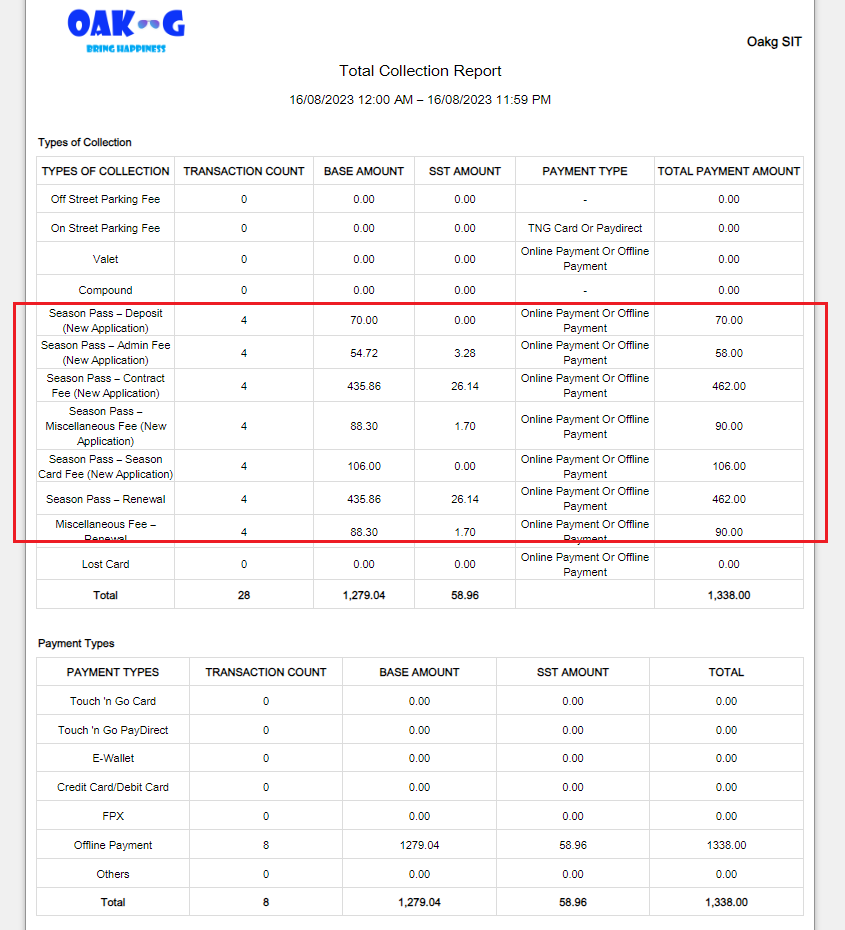Click the OAK-G Bring Happiness logo
The image size is (845, 930).
click(126, 31)
